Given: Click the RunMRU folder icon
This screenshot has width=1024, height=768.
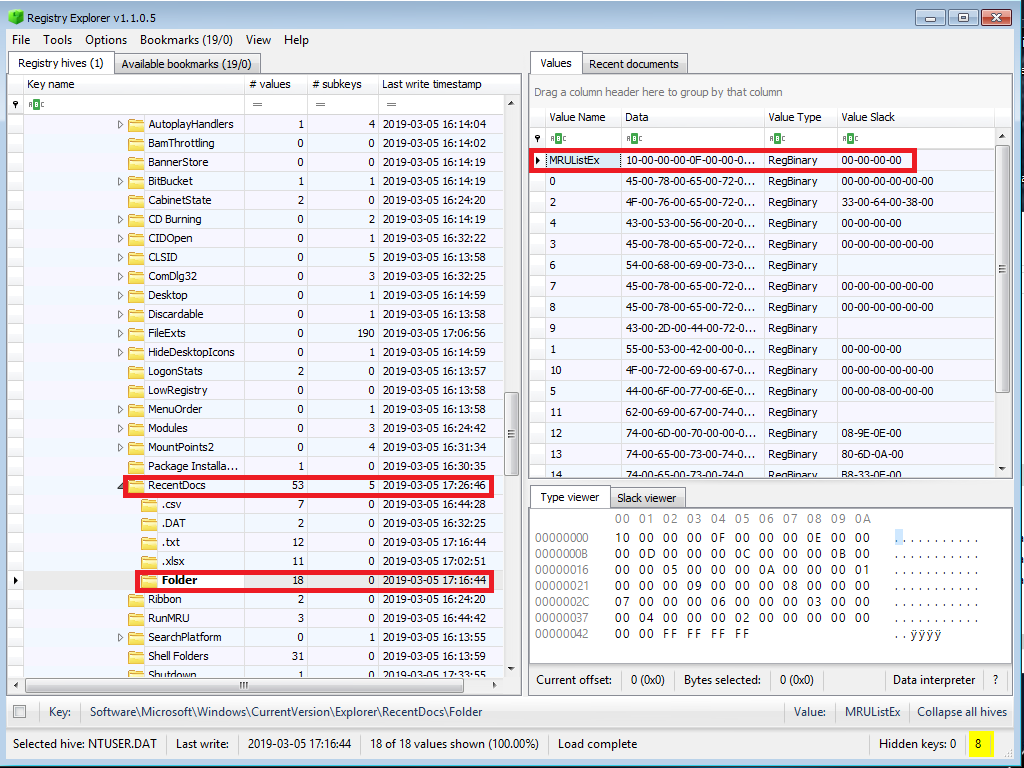Looking at the screenshot, I should (137, 618).
